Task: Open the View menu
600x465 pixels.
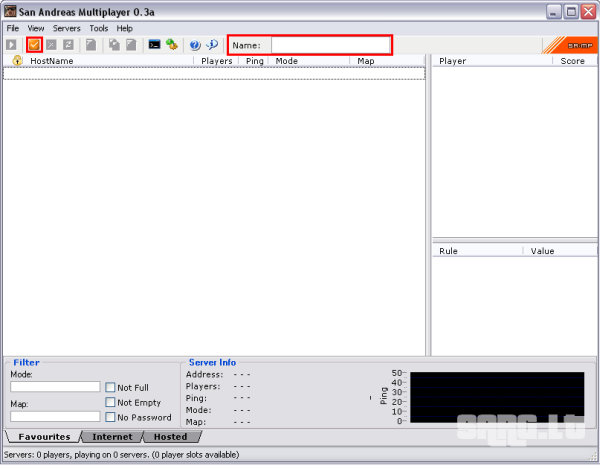Action: pos(36,28)
